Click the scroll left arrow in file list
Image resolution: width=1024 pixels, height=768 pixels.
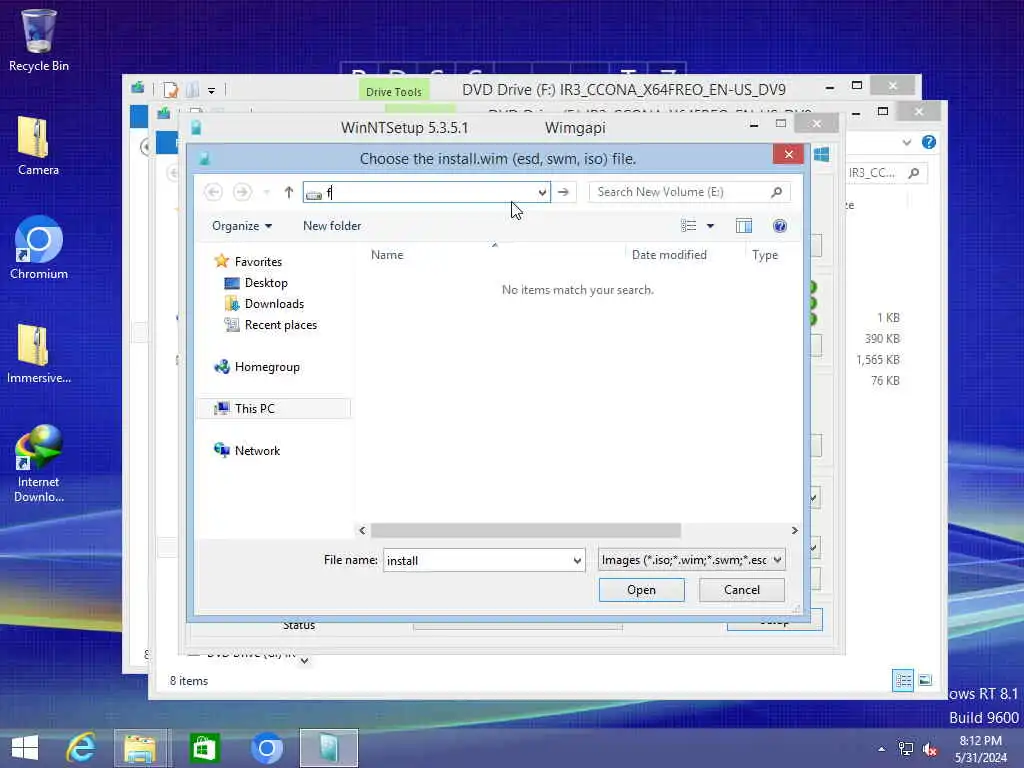click(362, 530)
